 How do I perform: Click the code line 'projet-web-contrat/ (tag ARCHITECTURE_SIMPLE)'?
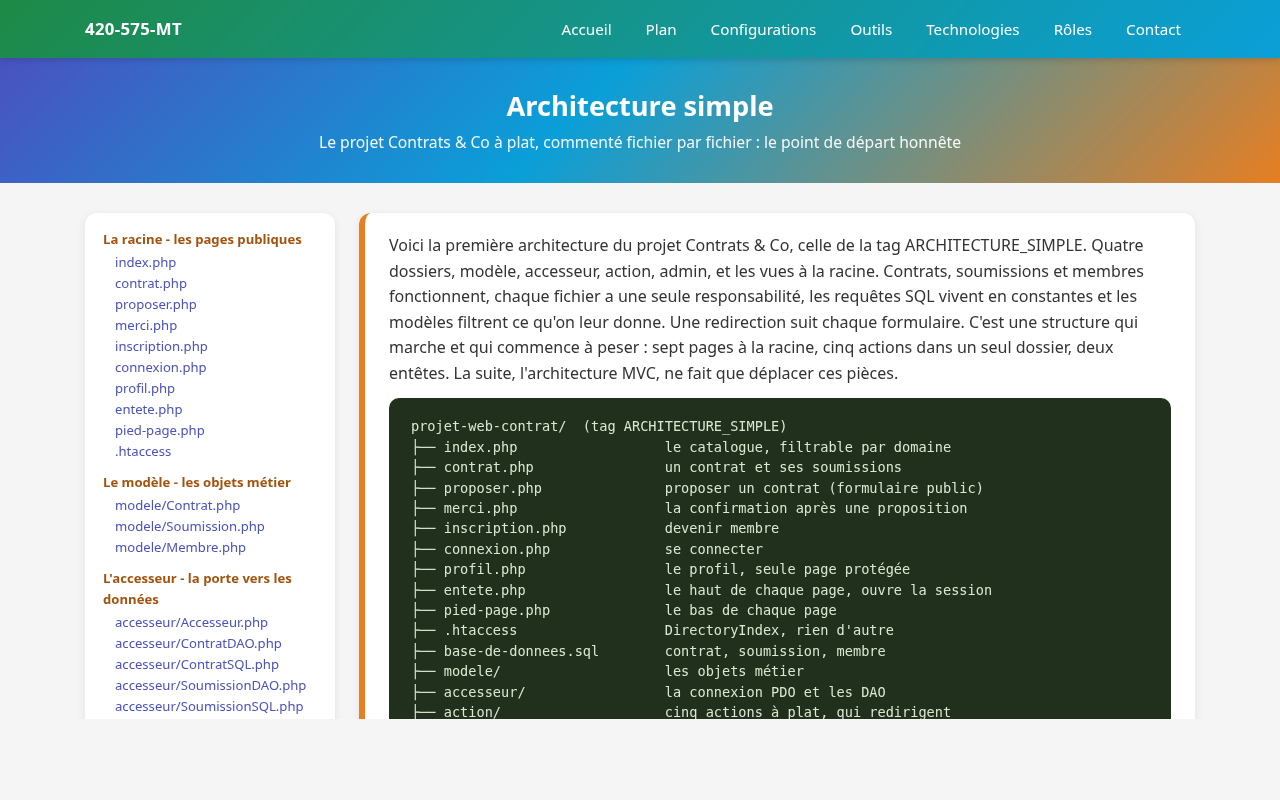coord(599,426)
